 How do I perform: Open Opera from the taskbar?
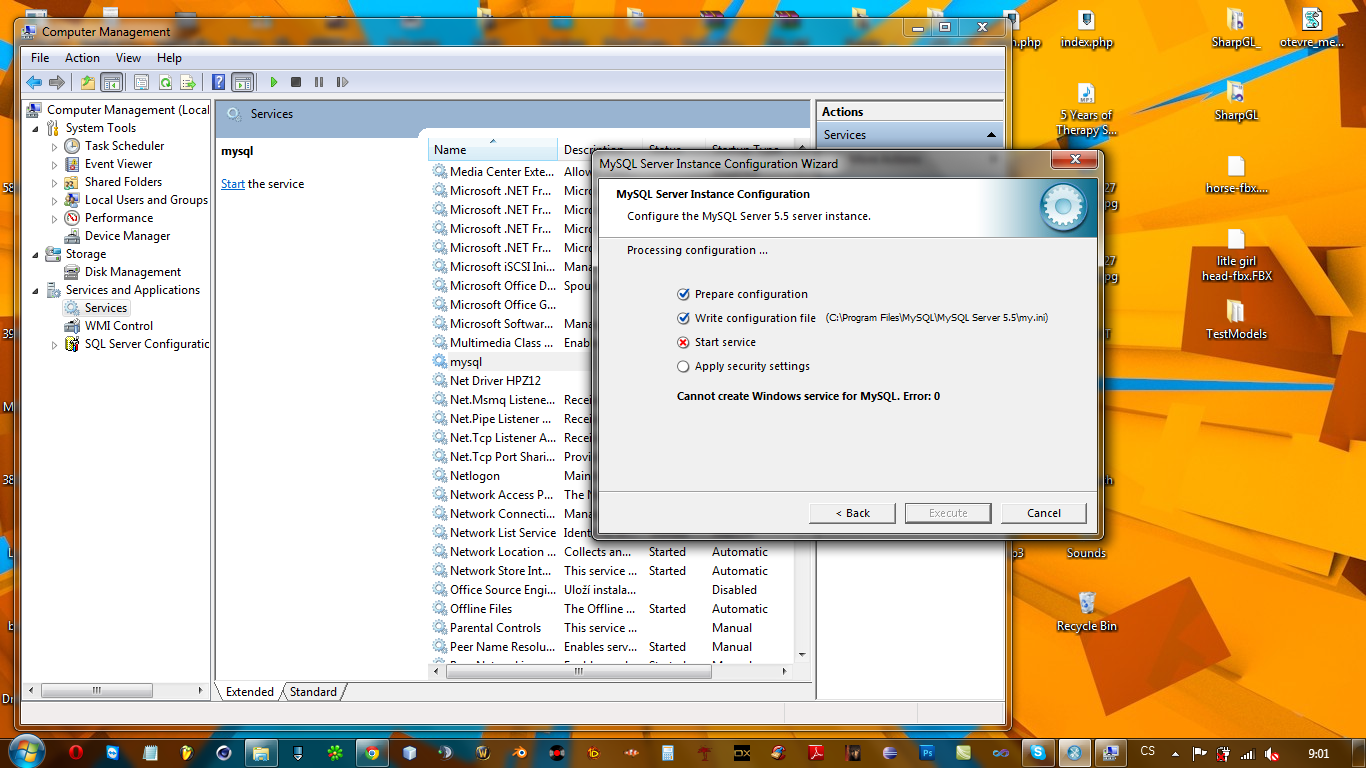point(75,752)
